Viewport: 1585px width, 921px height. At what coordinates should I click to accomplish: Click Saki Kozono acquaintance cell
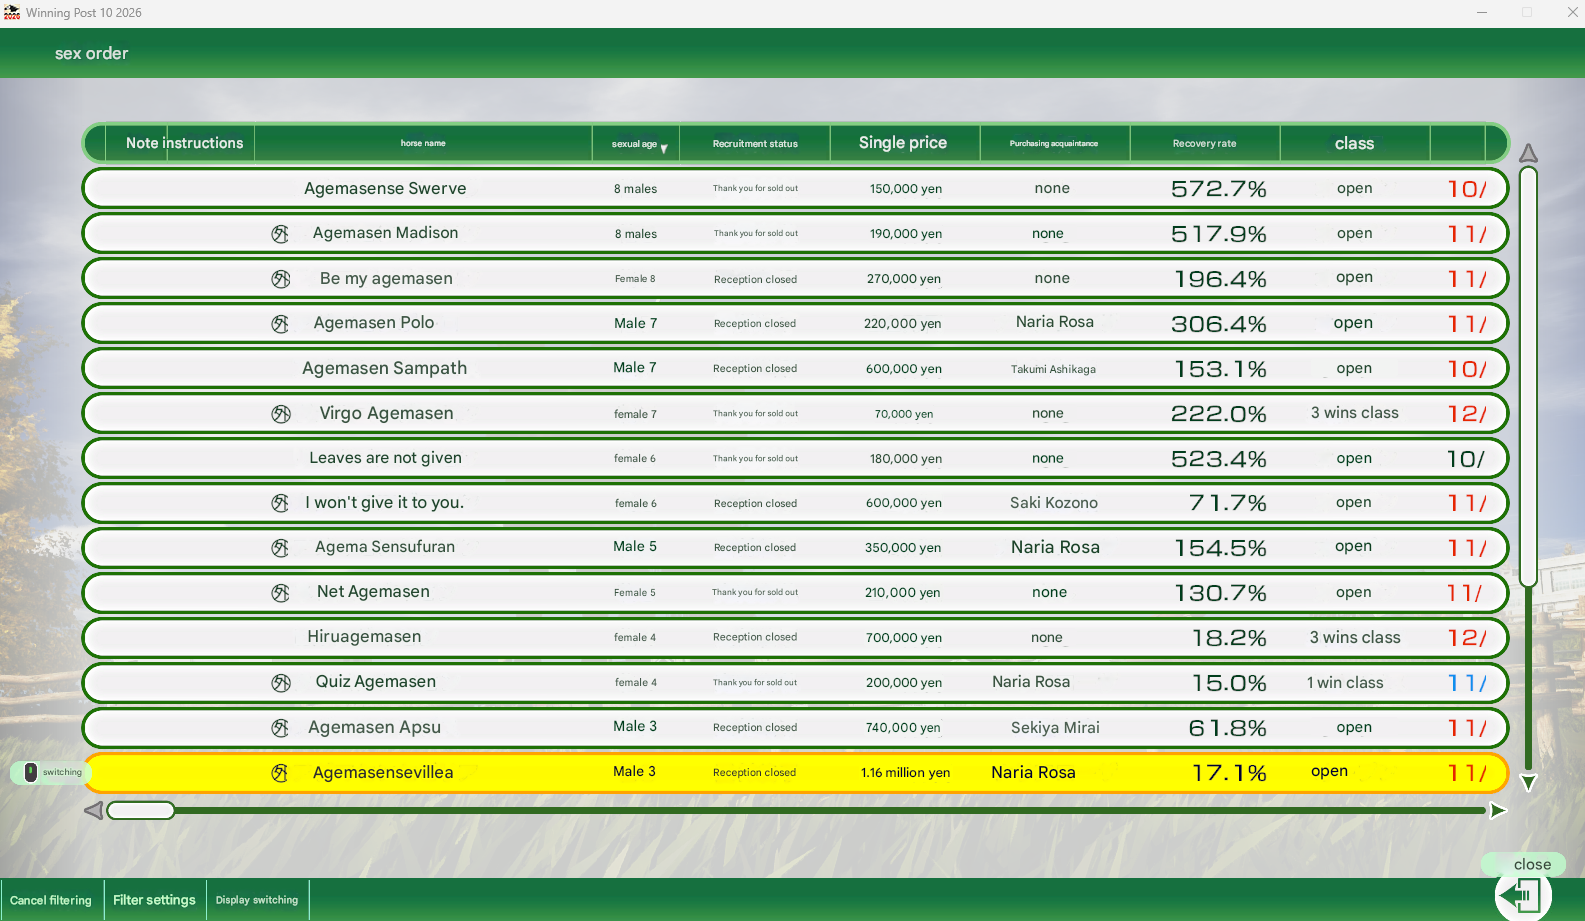1054,503
